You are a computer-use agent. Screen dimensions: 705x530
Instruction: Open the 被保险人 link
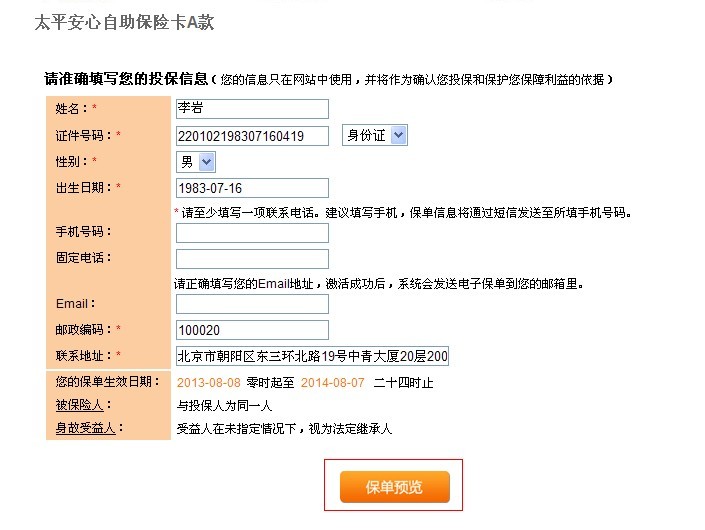[x=79, y=405]
